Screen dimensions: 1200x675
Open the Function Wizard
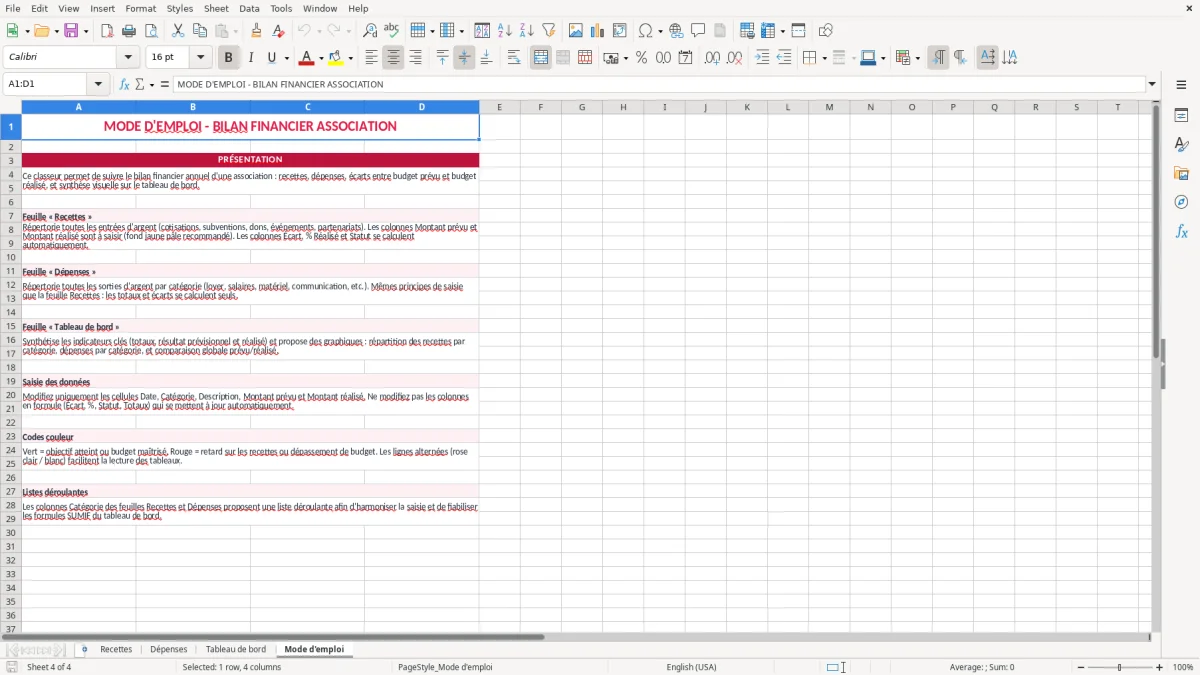124,84
